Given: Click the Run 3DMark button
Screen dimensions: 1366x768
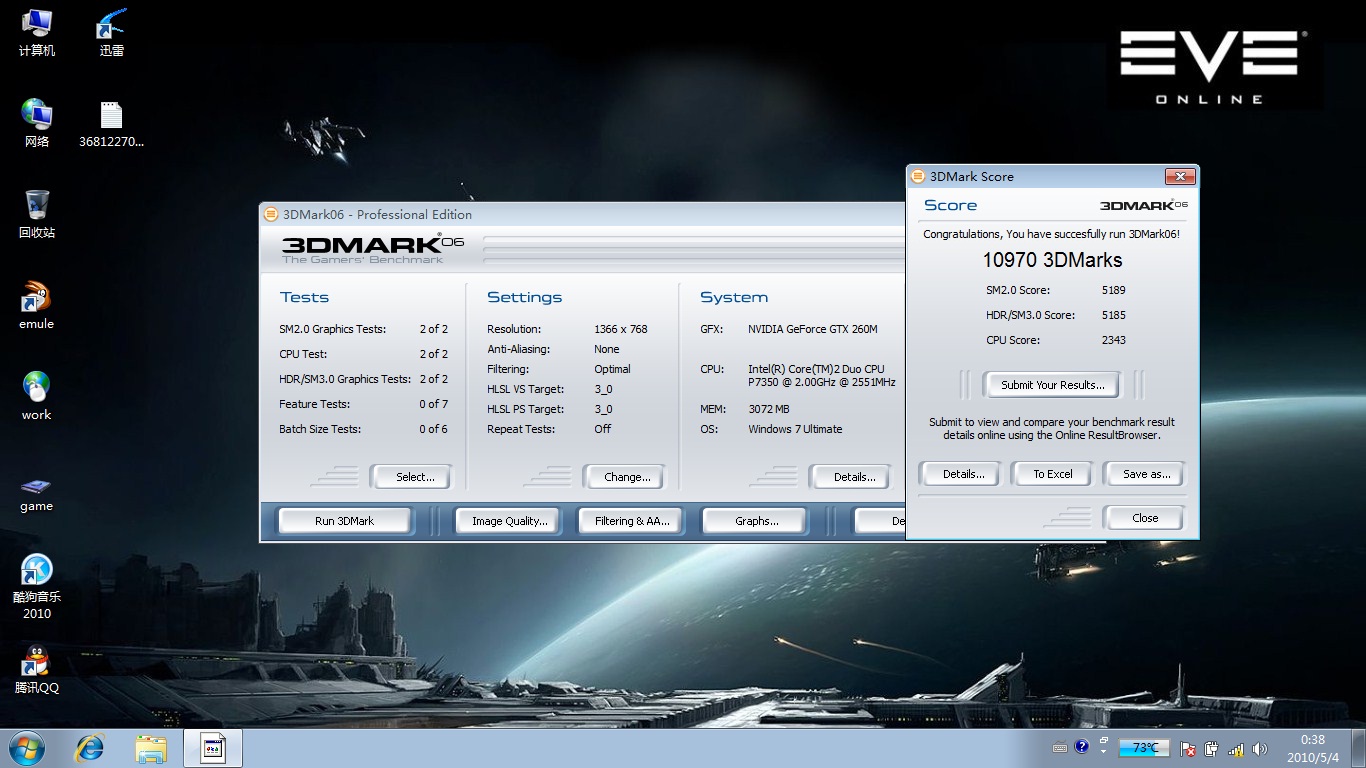Looking at the screenshot, I should [344, 521].
